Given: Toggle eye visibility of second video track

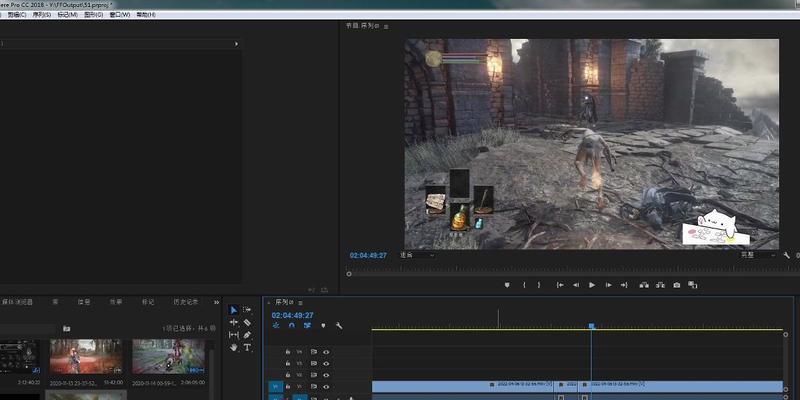Looking at the screenshot, I should pos(326,363).
